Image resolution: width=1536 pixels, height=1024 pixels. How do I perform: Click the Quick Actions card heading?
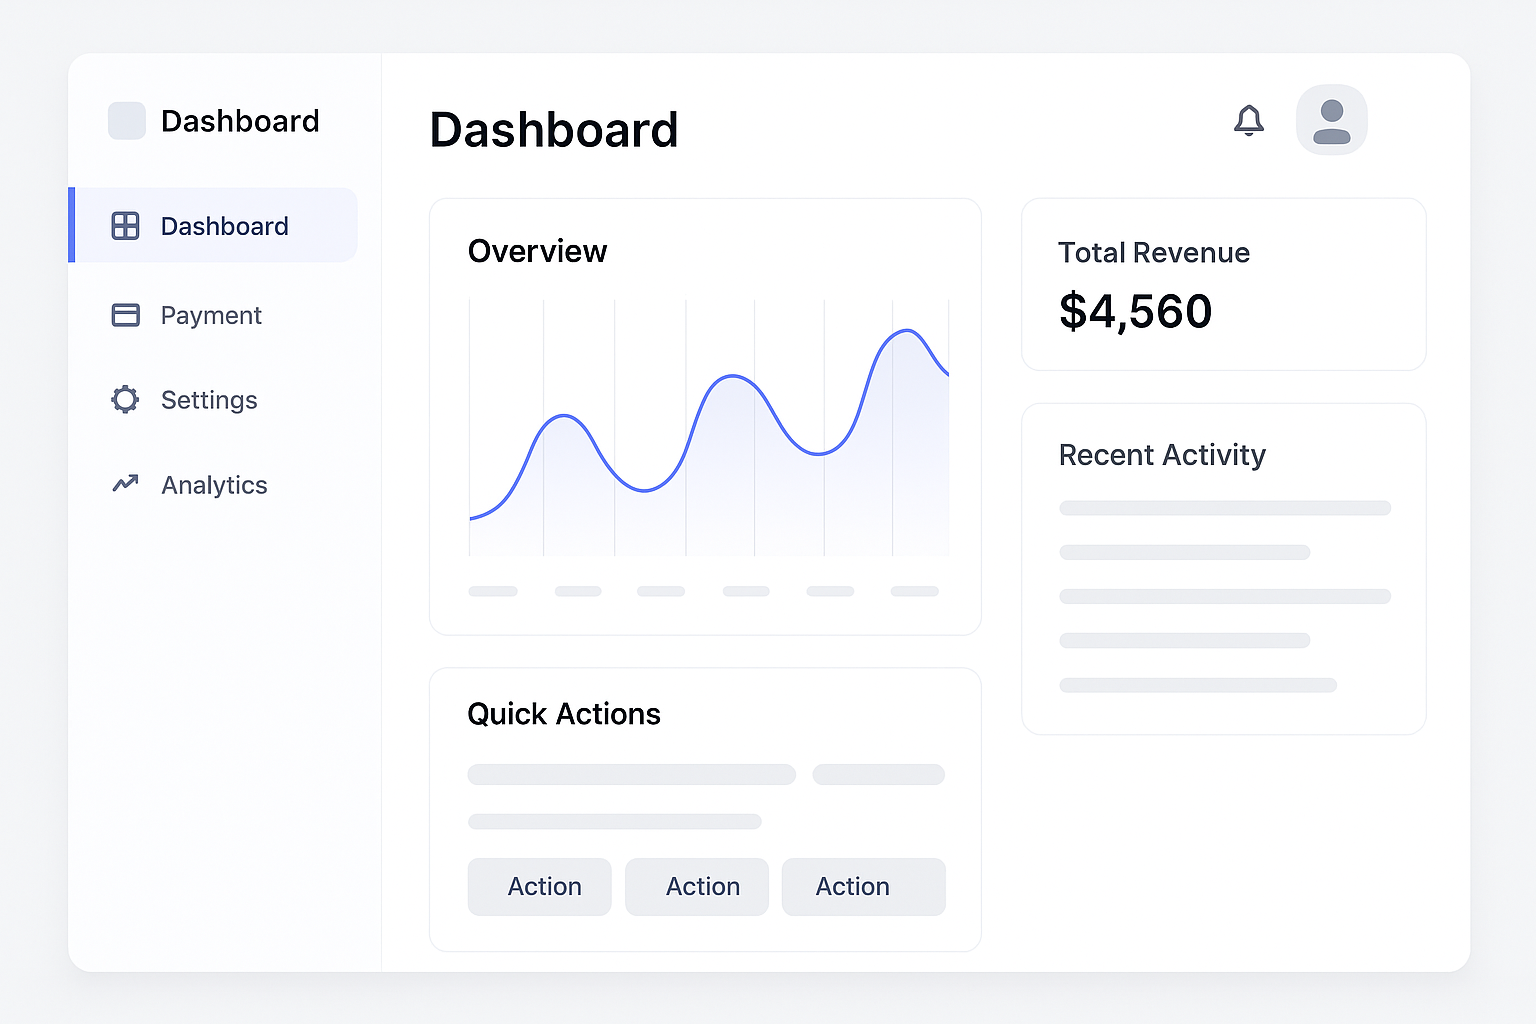(x=564, y=714)
